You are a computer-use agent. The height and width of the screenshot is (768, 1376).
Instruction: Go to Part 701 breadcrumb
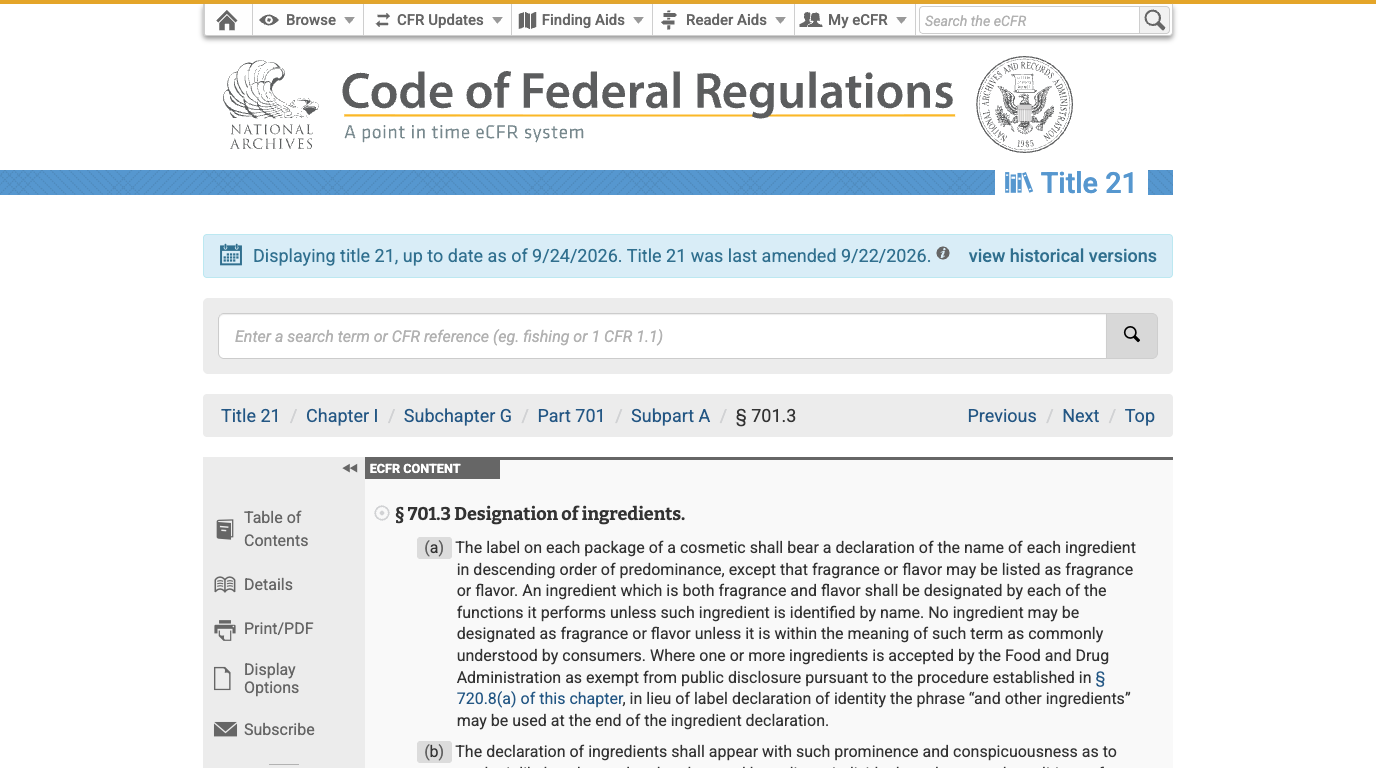point(571,416)
